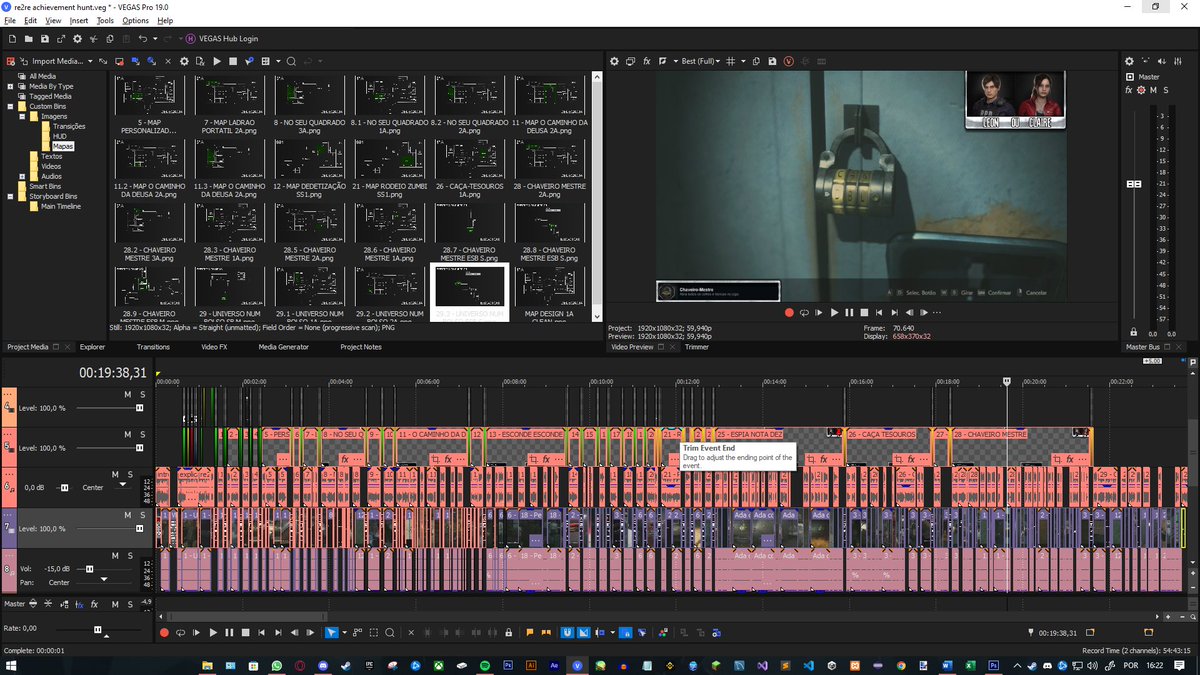The image size is (1200, 675).
Task: Expand the Audios bin
Action: (x=22, y=176)
